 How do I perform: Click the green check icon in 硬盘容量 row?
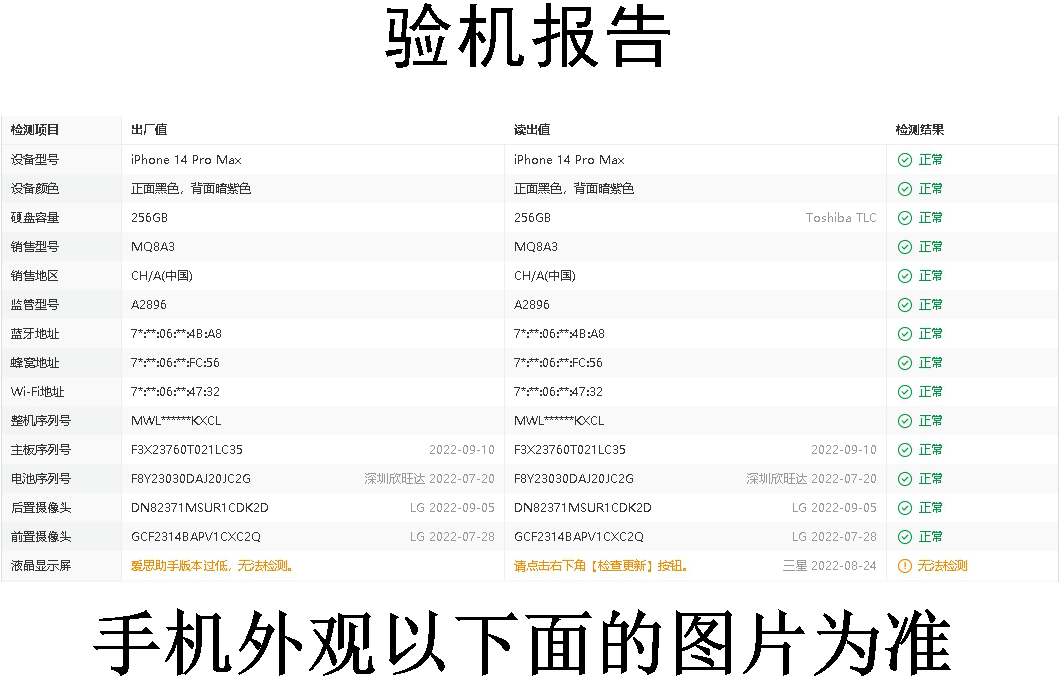[905, 218]
